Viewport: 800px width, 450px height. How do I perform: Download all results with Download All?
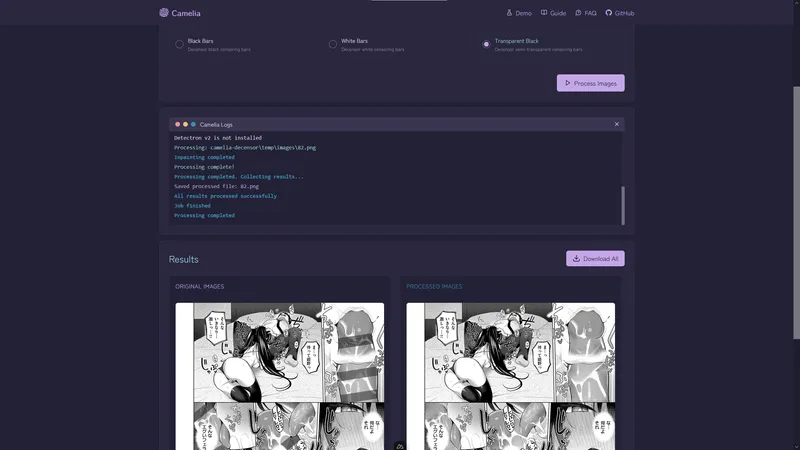pos(595,259)
